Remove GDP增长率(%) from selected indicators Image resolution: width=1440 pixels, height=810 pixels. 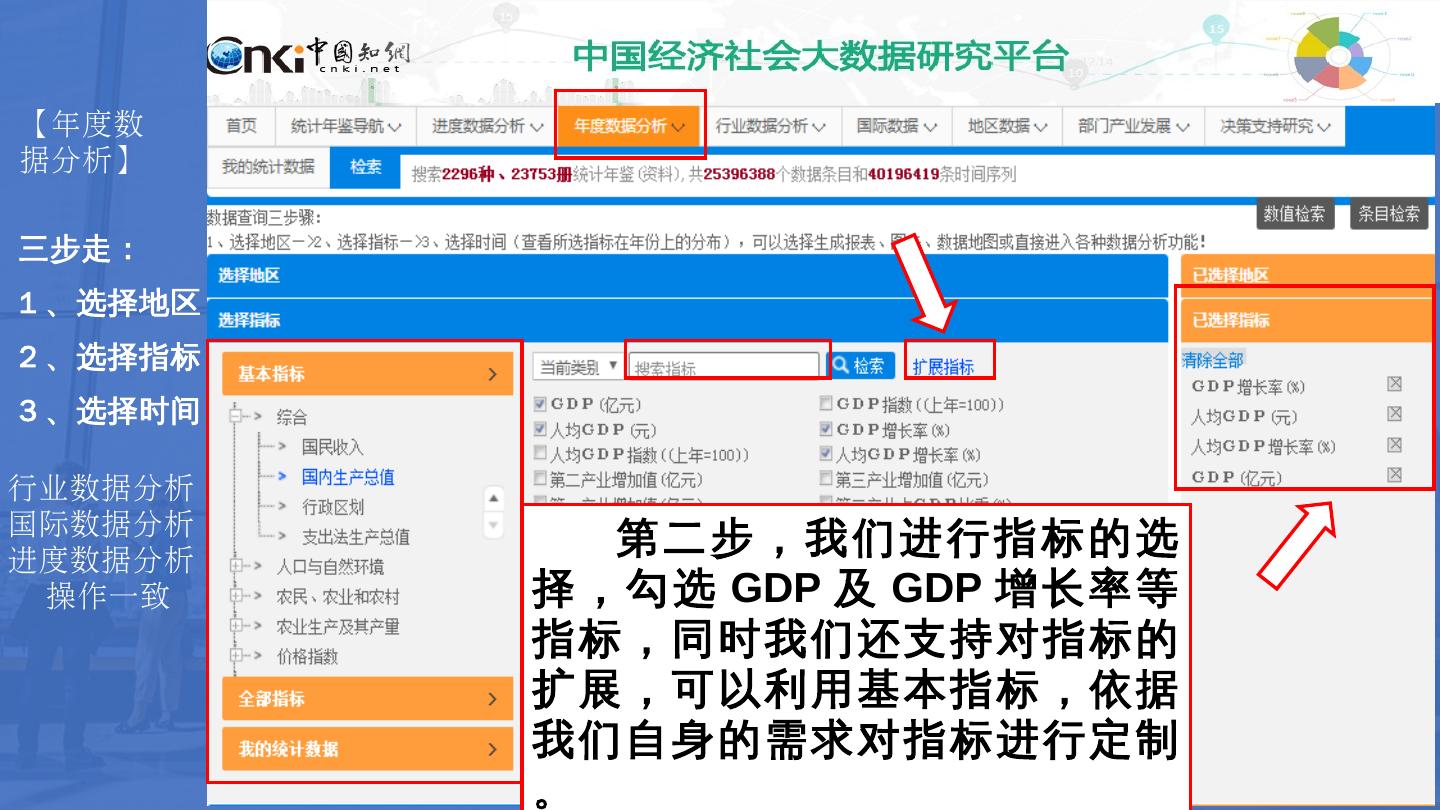pos(1394,384)
